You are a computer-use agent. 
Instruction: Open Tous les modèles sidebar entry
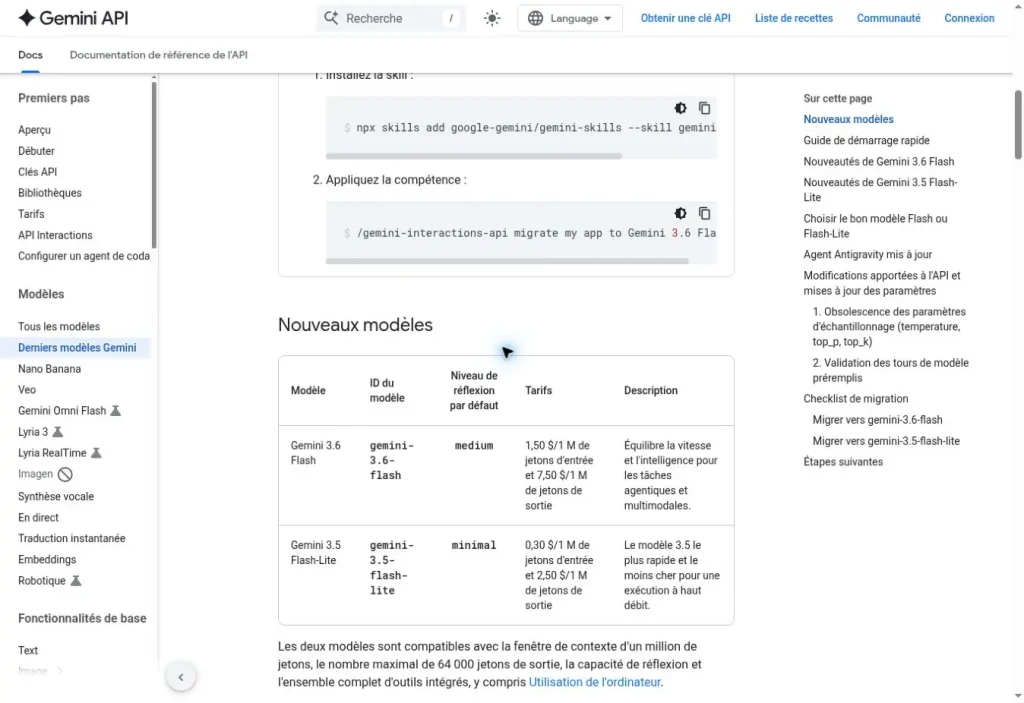point(59,327)
